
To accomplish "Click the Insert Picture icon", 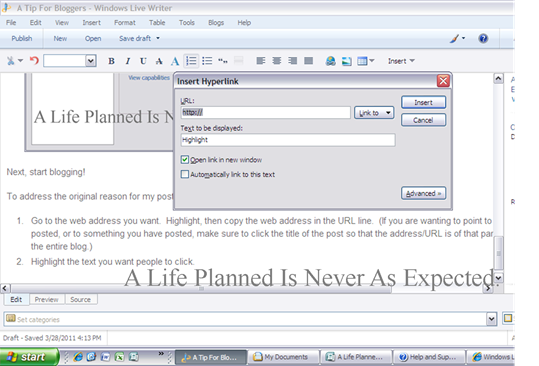I will [346, 62].
